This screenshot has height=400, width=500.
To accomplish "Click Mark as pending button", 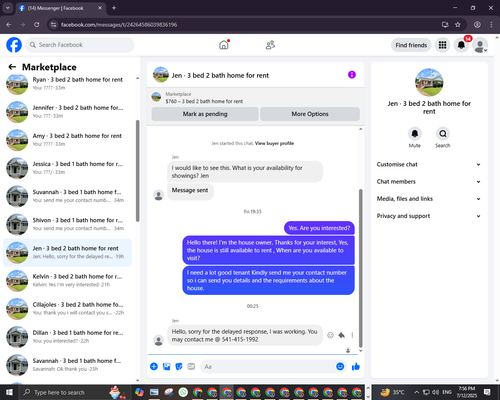I will pyautogui.click(x=205, y=114).
